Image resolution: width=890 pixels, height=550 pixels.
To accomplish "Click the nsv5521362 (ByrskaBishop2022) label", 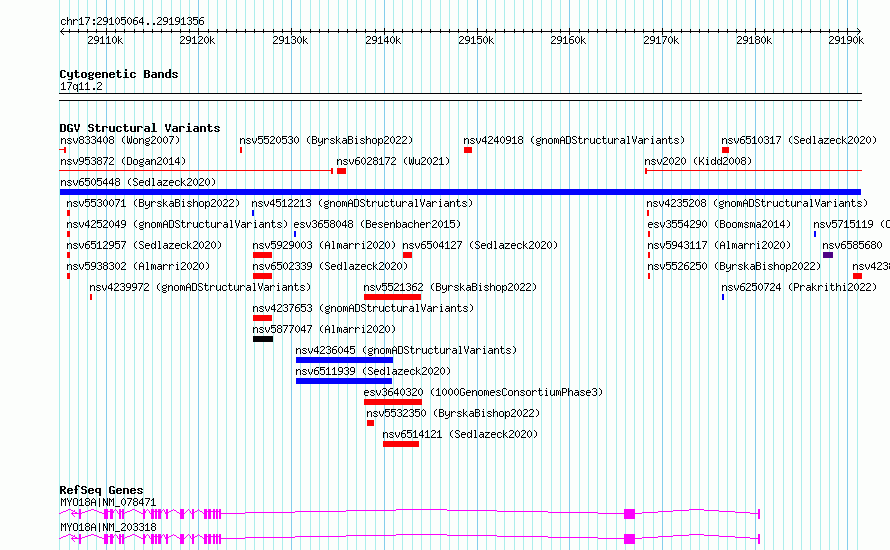I will coord(450,287).
